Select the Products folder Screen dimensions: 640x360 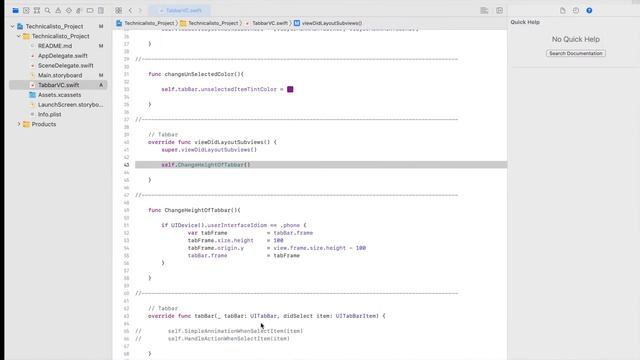click(44, 124)
